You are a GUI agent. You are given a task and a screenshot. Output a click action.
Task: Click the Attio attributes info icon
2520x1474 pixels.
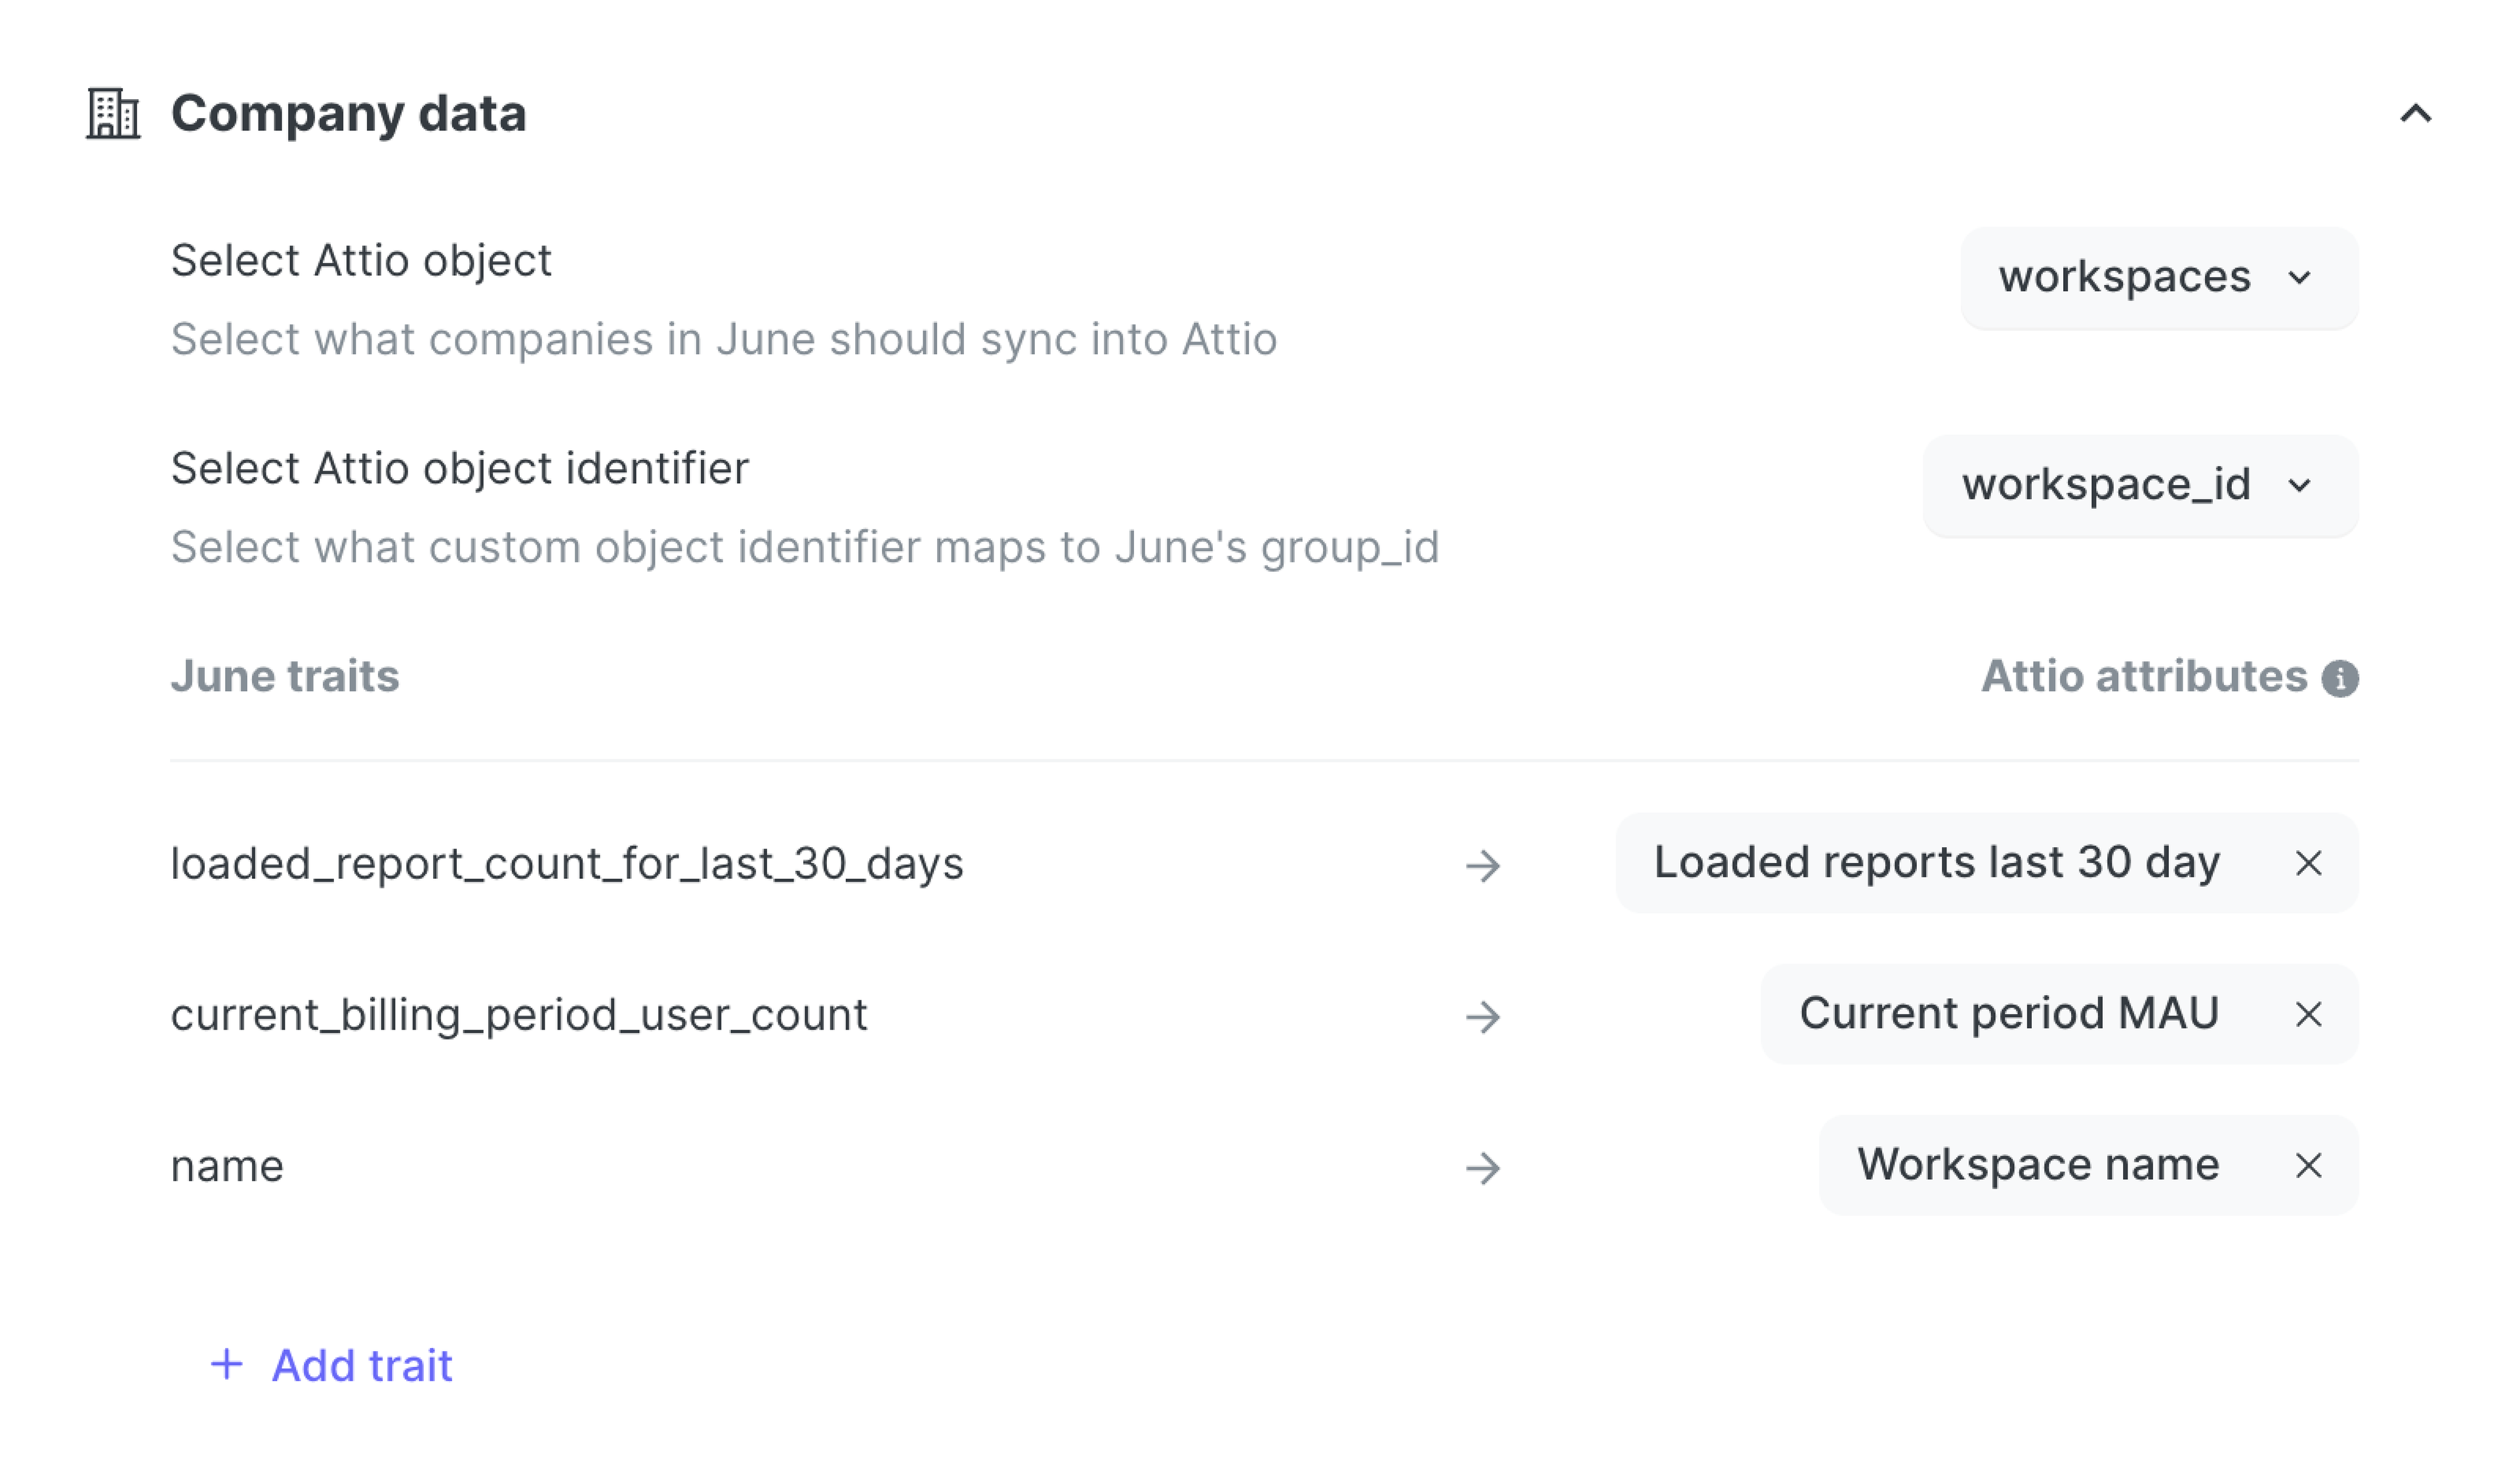(x=2339, y=678)
